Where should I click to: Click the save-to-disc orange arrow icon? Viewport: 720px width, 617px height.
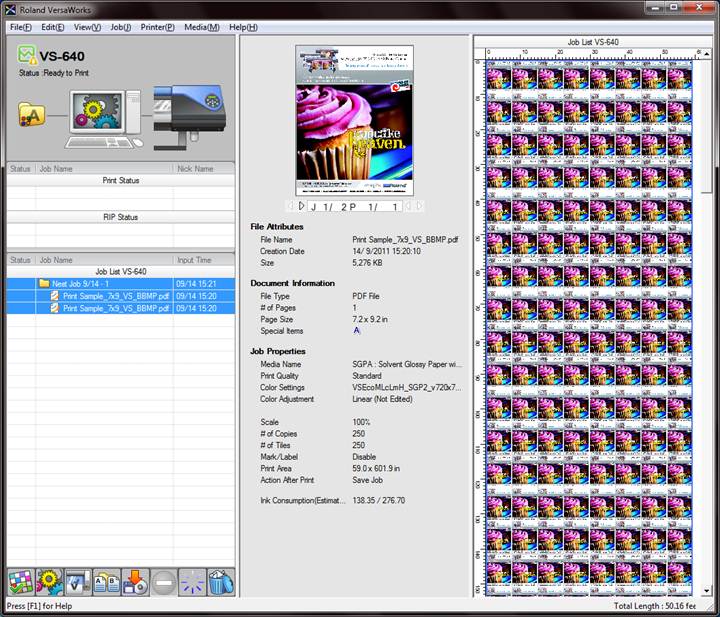(136, 581)
